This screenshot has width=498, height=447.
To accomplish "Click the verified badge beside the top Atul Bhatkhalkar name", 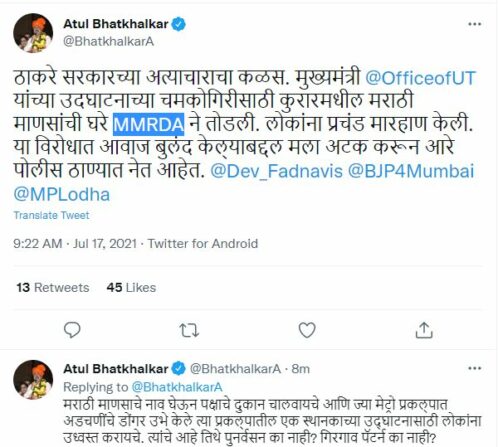I will (179, 24).
